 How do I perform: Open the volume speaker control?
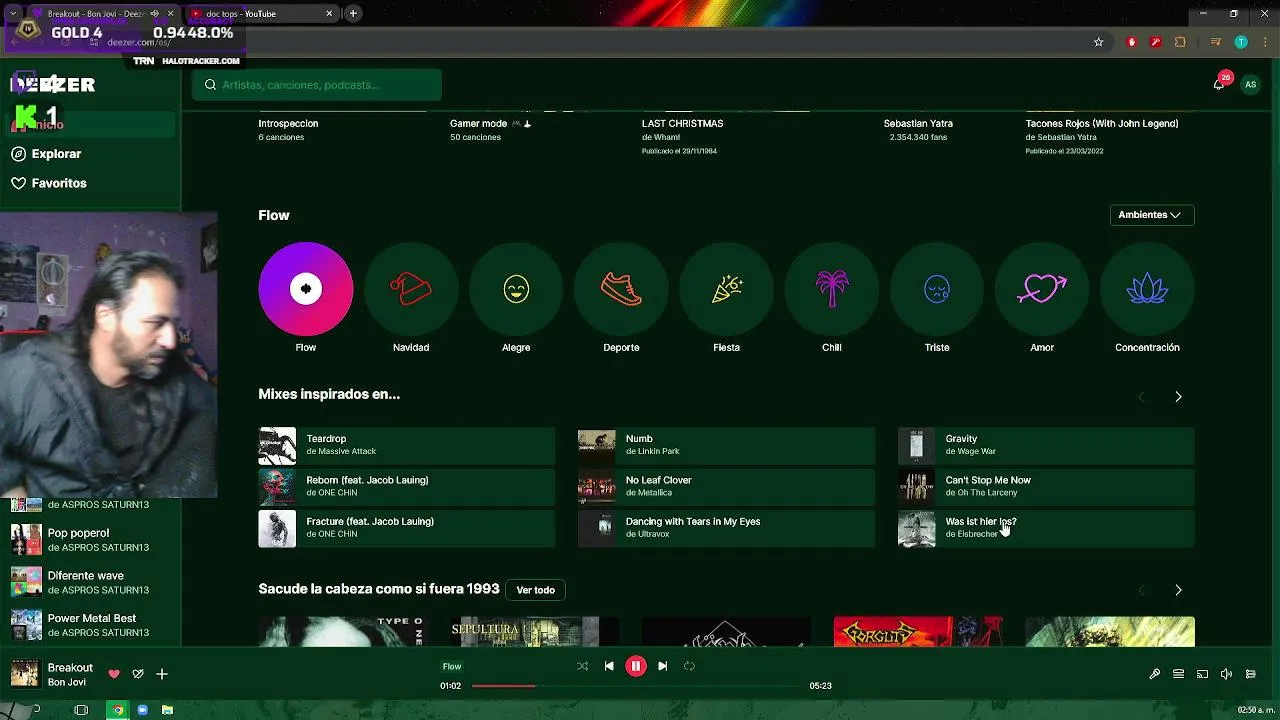click(x=1226, y=674)
